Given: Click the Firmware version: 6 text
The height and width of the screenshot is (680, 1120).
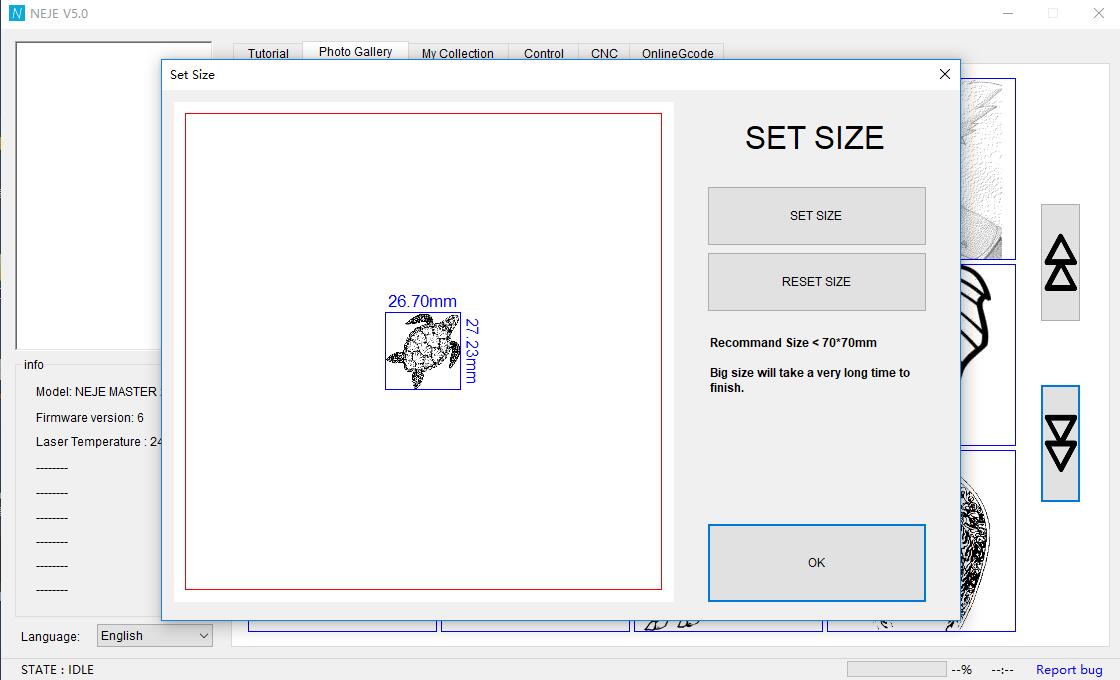Looking at the screenshot, I should (89, 417).
